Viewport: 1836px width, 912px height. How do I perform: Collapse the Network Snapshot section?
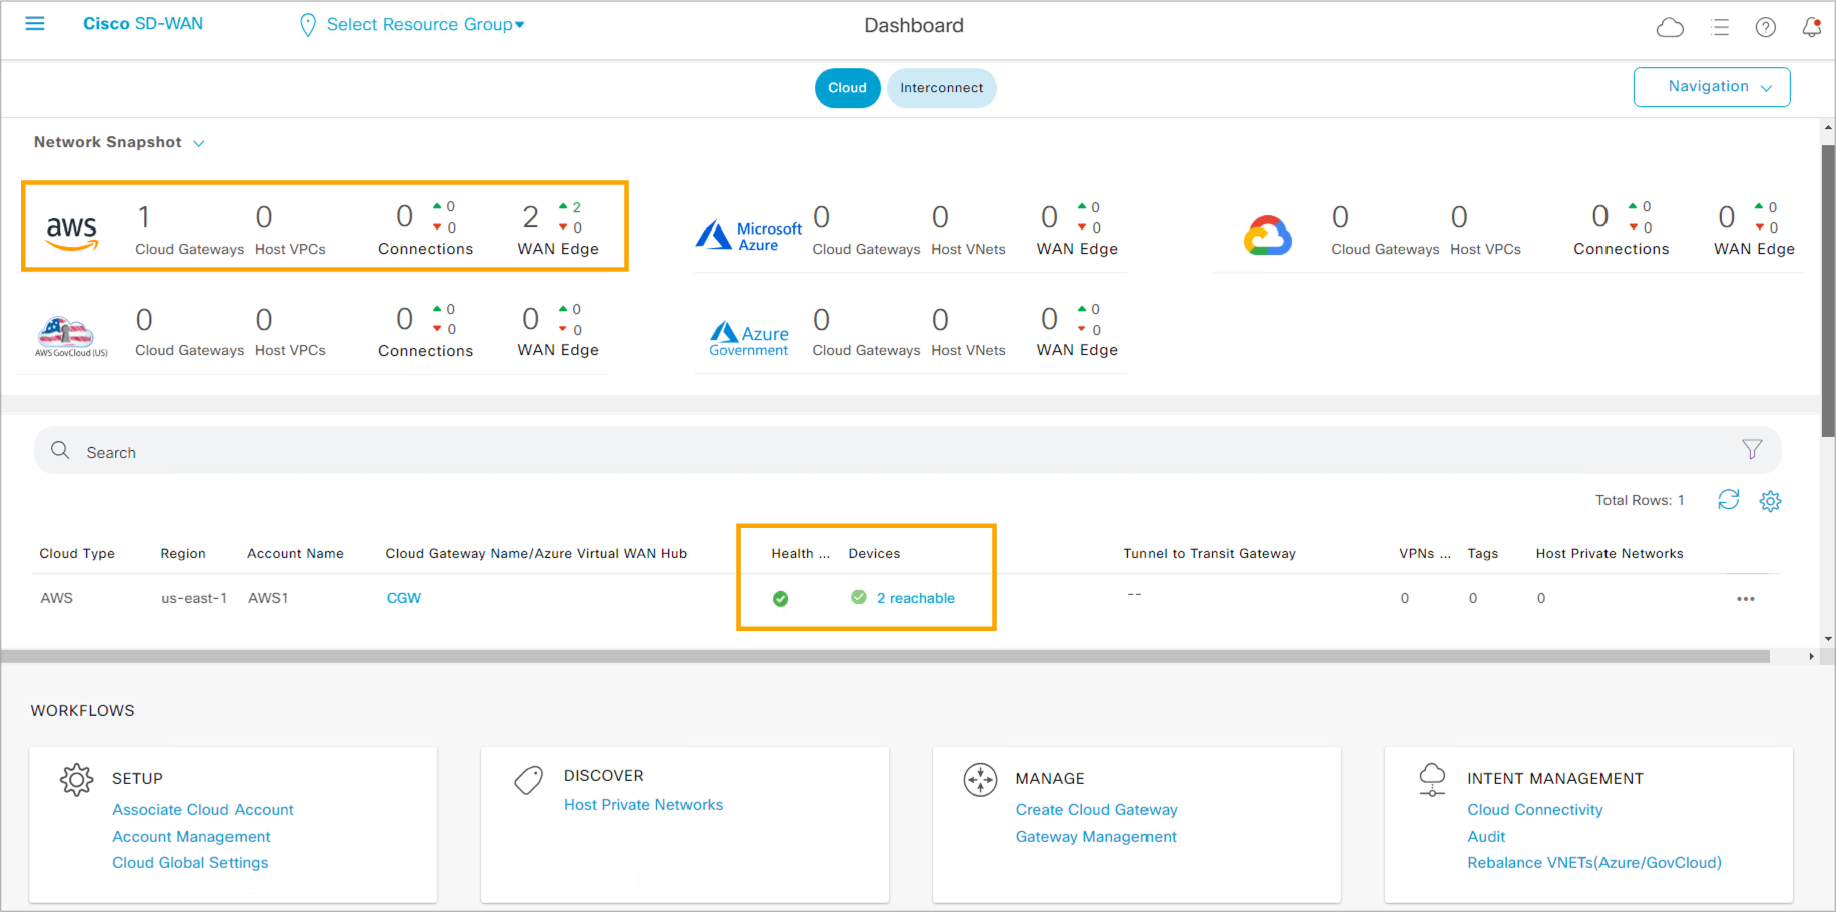pos(199,143)
